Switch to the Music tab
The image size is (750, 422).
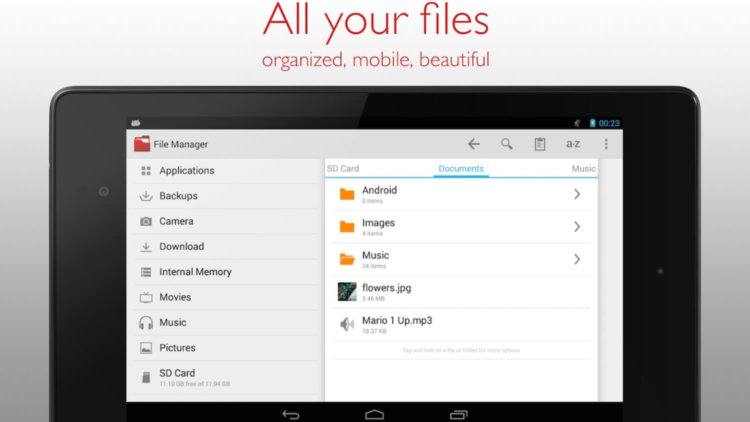click(583, 169)
